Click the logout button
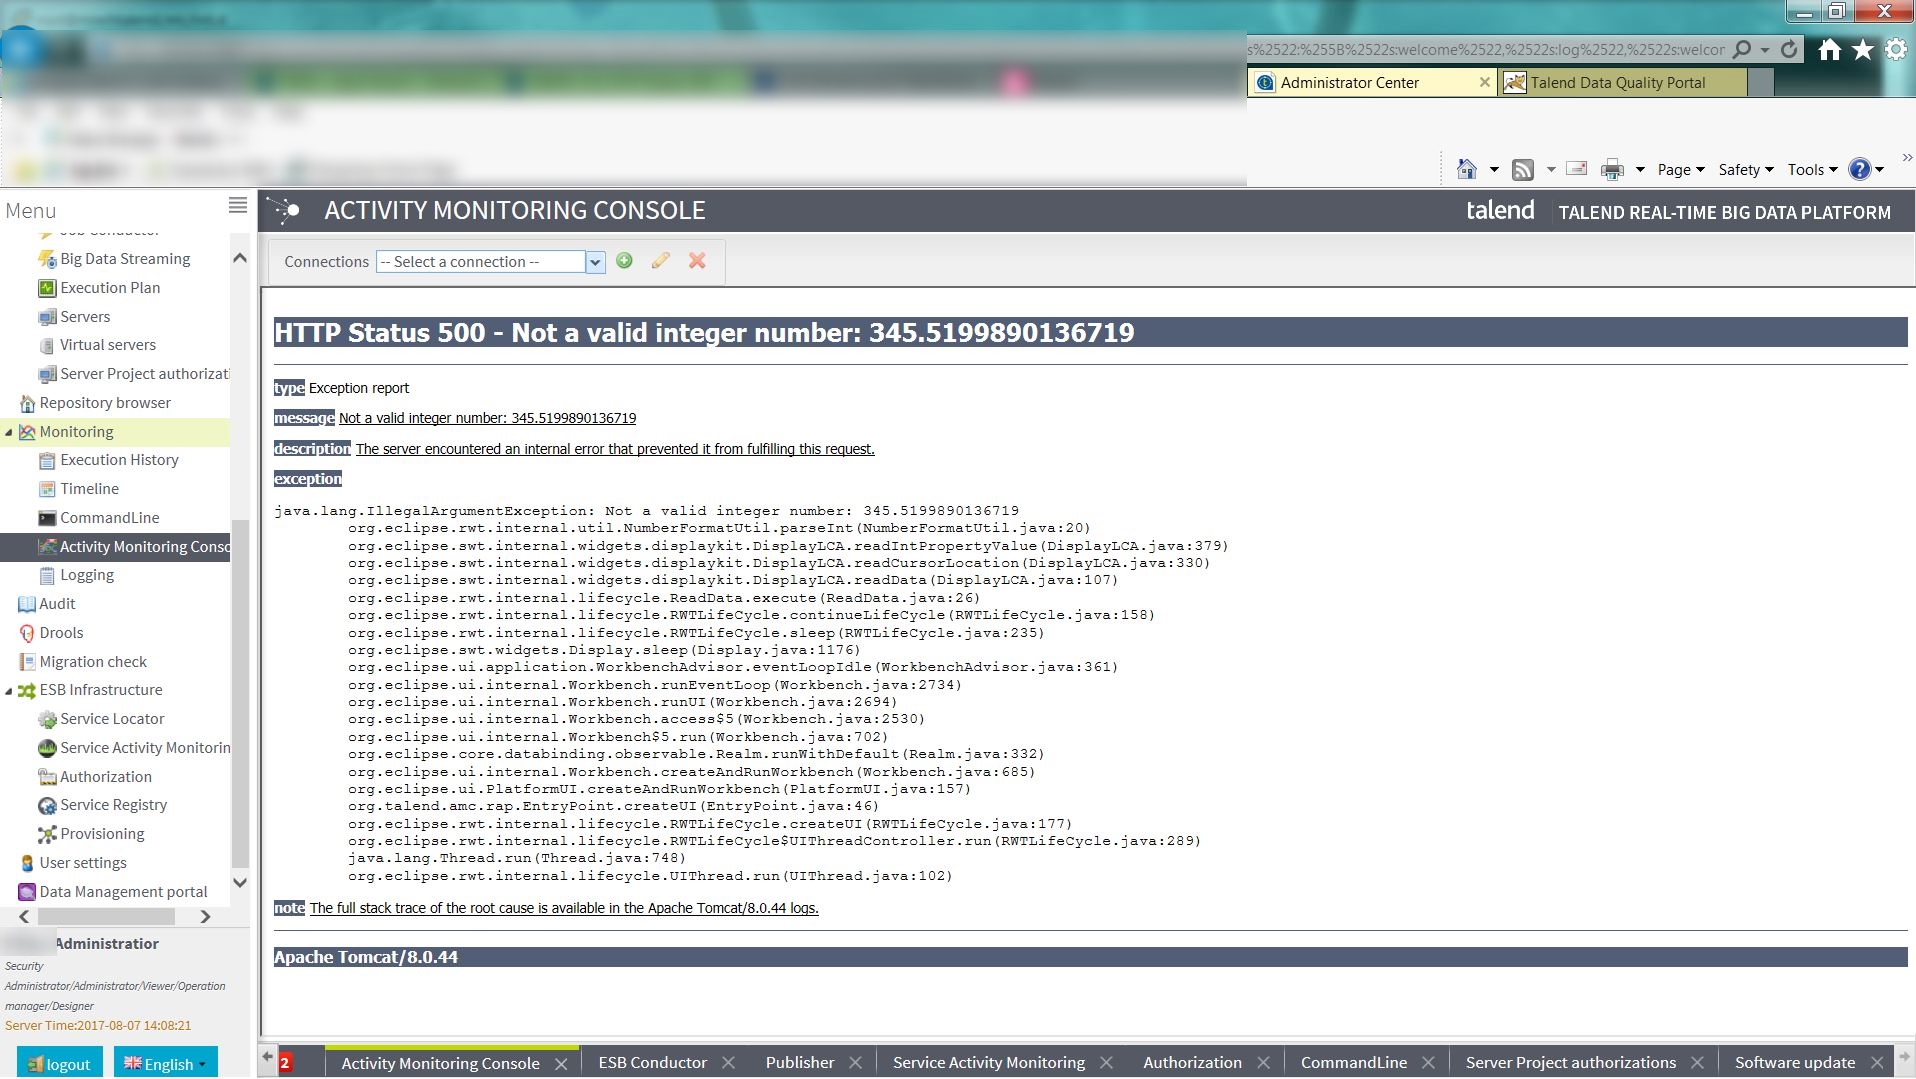 coord(59,1063)
